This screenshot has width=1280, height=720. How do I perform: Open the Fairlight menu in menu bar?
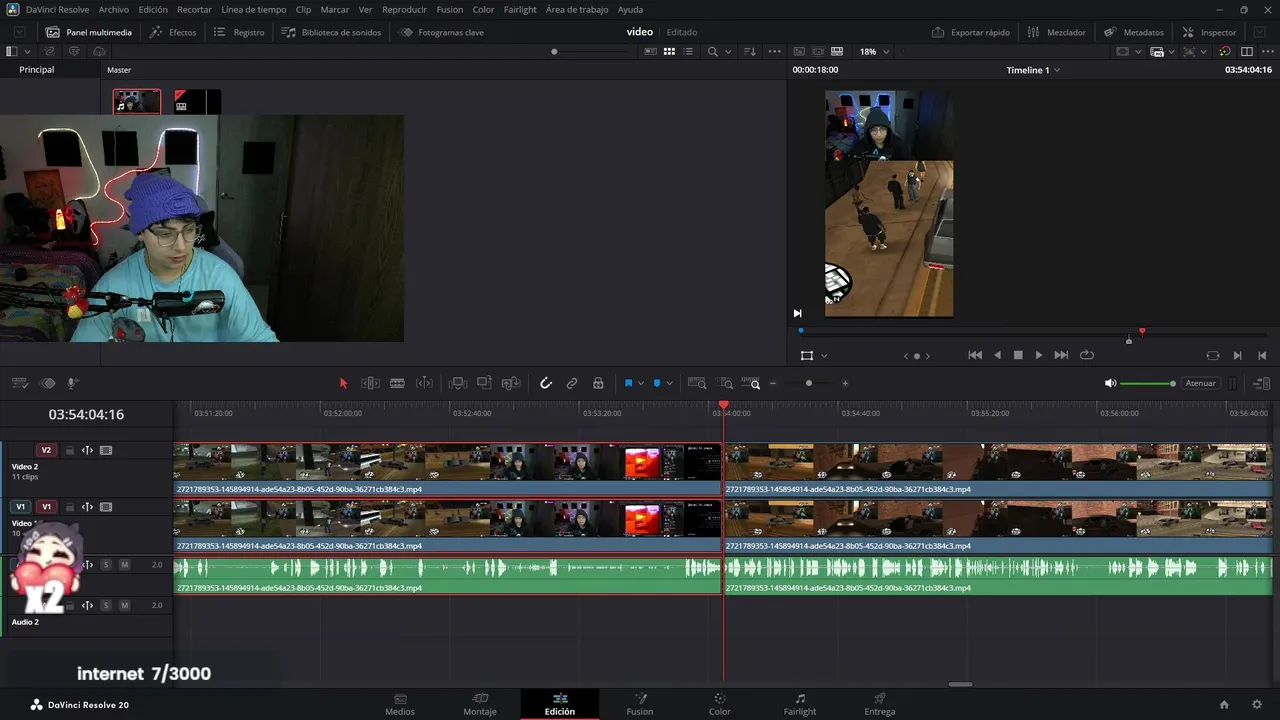(520, 9)
